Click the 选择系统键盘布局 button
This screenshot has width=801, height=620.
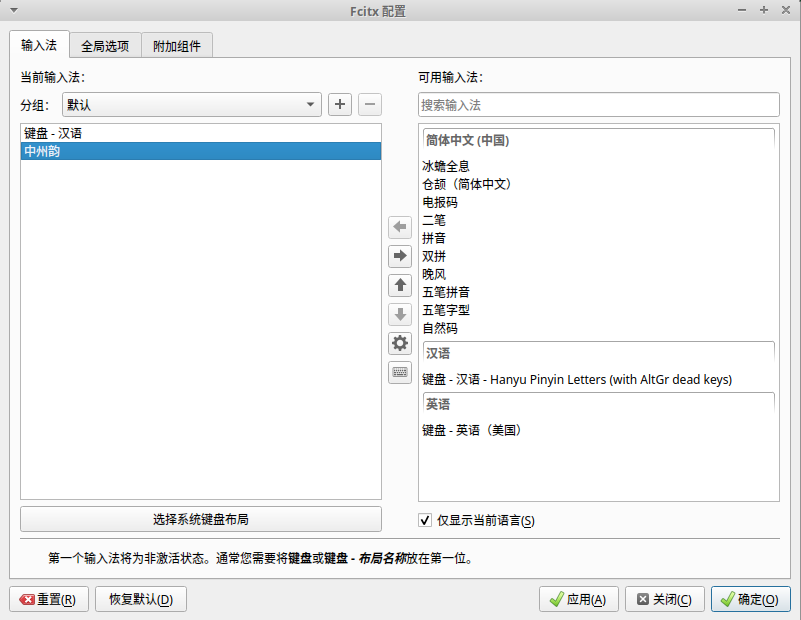pos(201,519)
